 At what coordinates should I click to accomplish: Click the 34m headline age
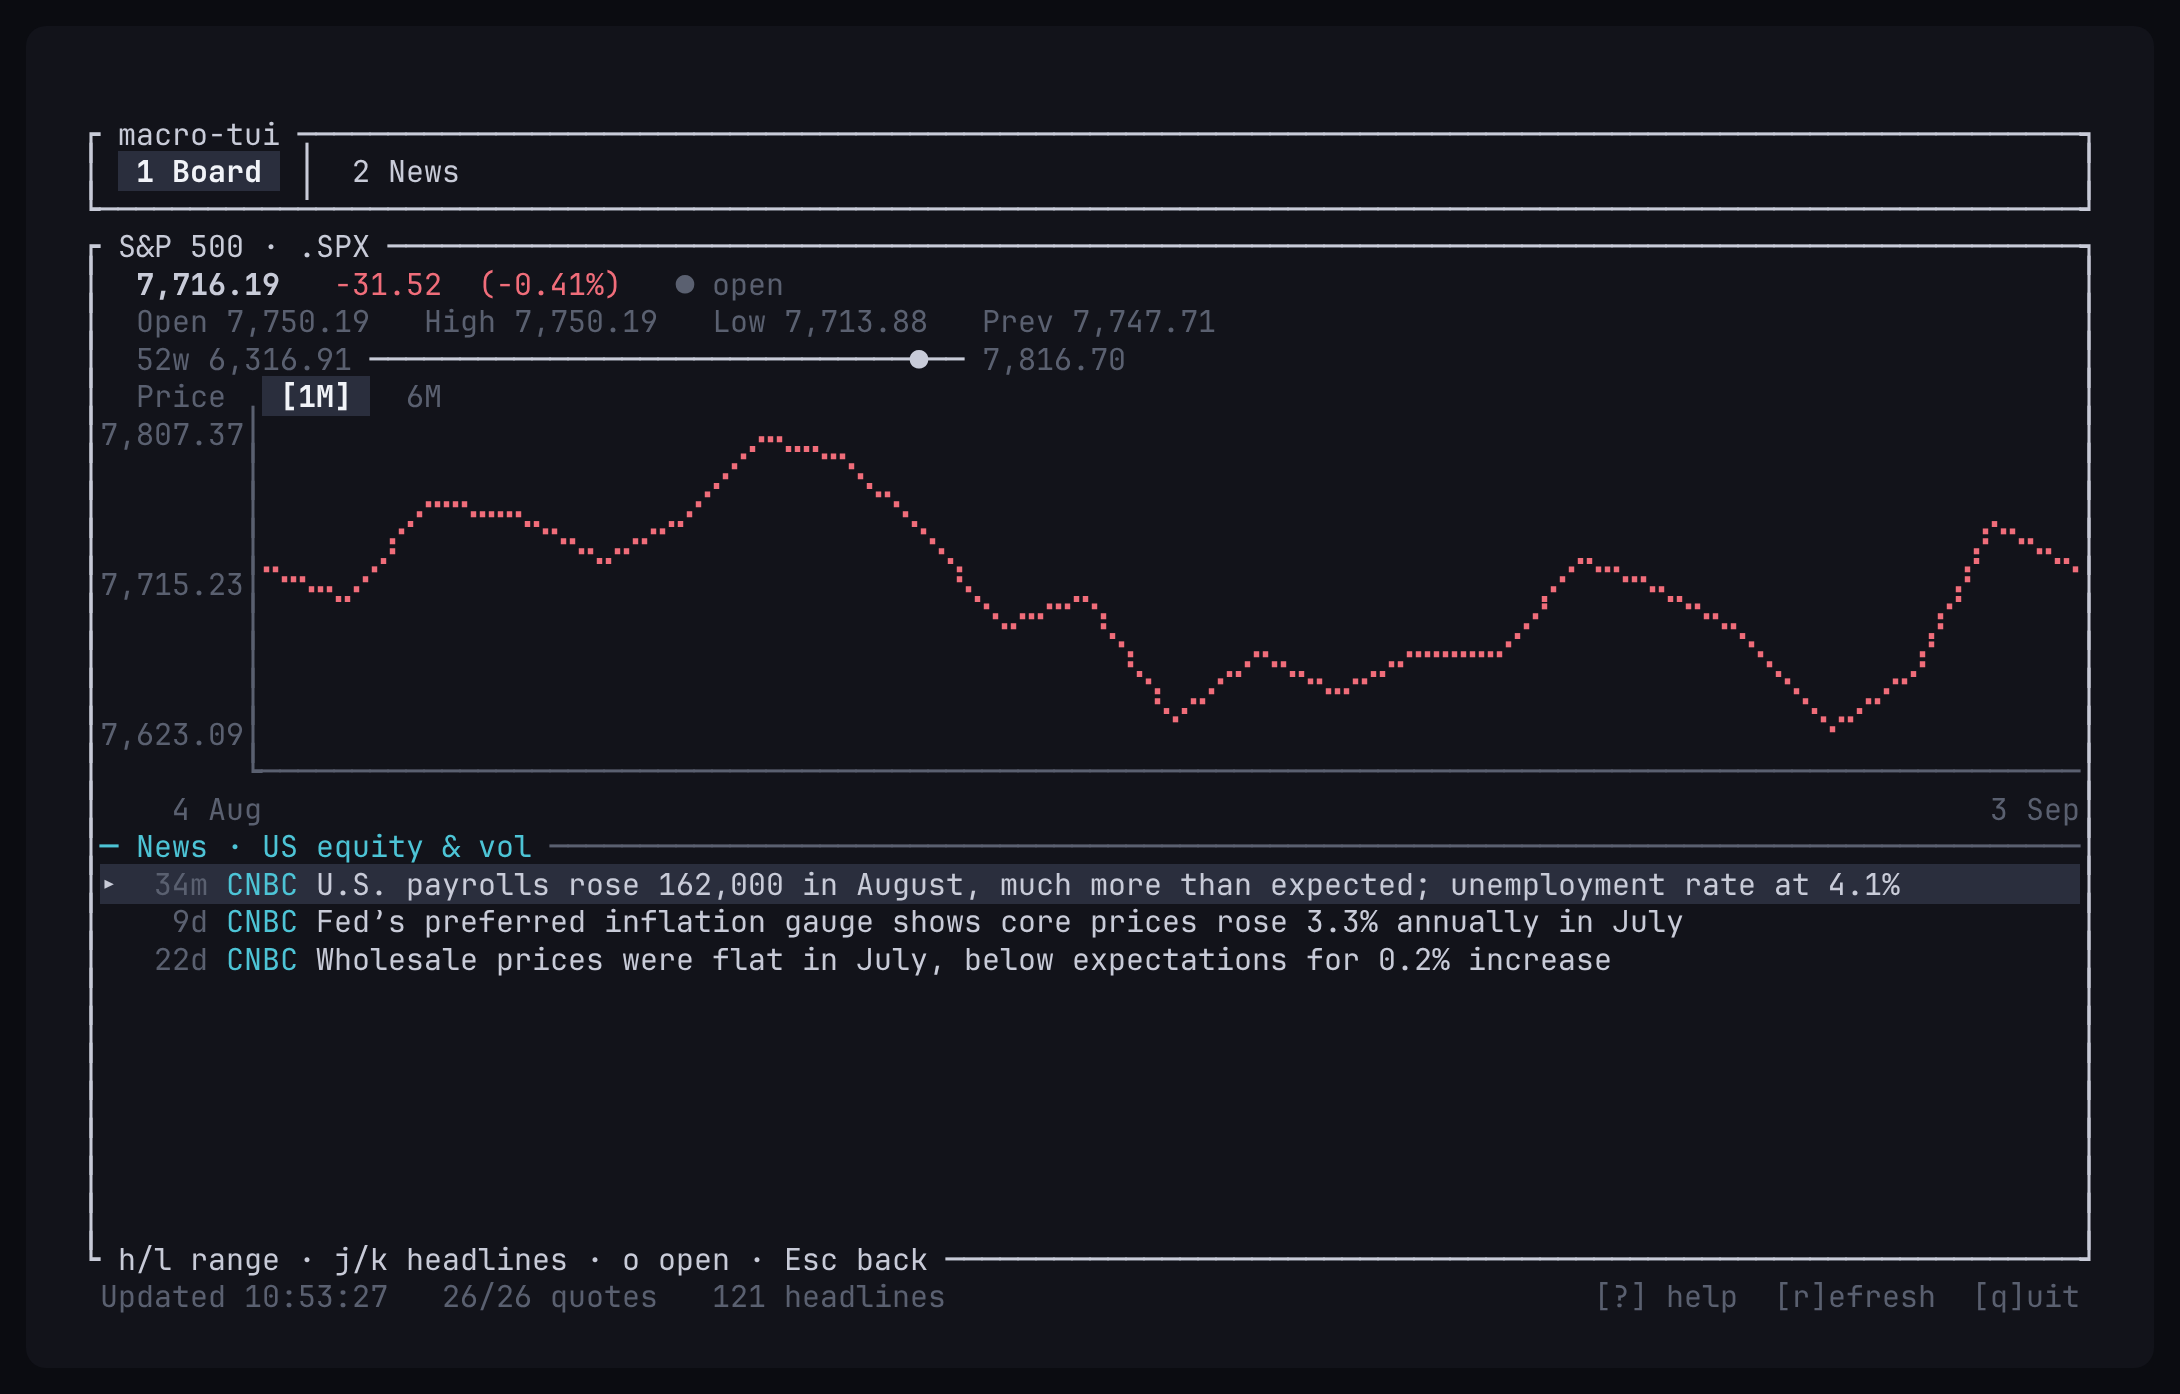click(181, 885)
